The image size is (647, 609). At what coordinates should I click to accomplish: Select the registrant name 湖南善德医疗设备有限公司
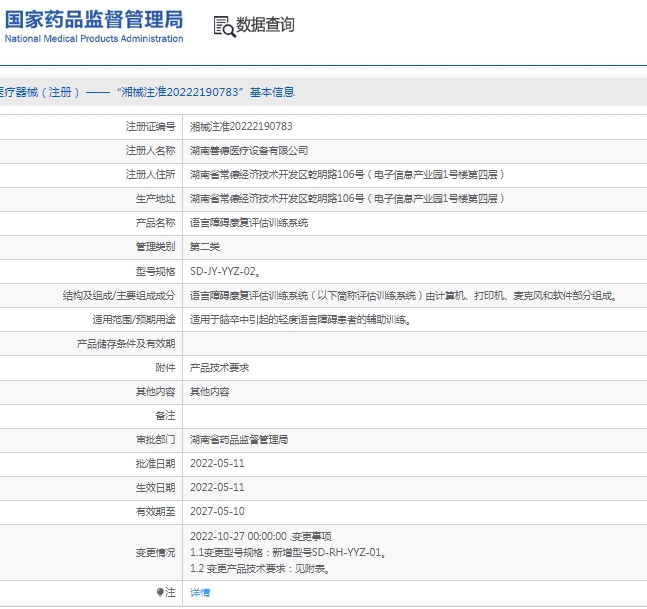(x=249, y=151)
